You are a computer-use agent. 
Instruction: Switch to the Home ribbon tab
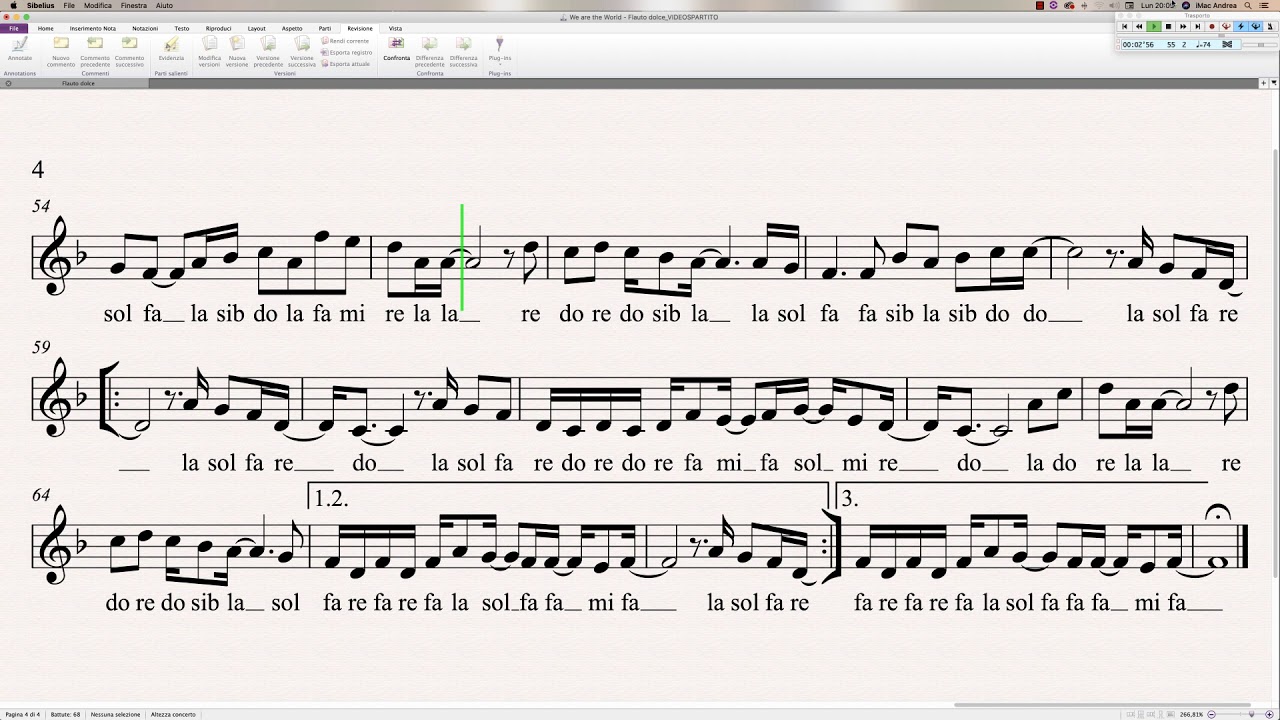tap(46, 28)
